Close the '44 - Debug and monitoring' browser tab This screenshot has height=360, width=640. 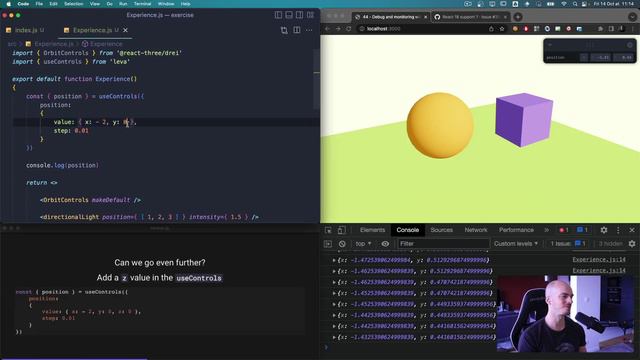tap(425, 17)
